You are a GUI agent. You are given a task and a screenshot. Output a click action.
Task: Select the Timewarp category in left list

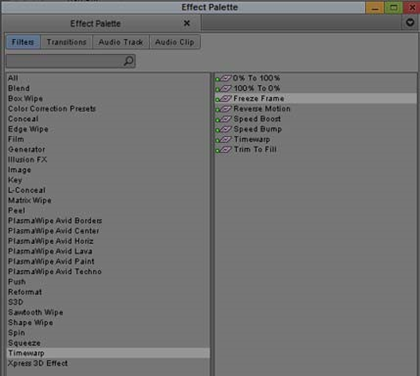(108, 353)
